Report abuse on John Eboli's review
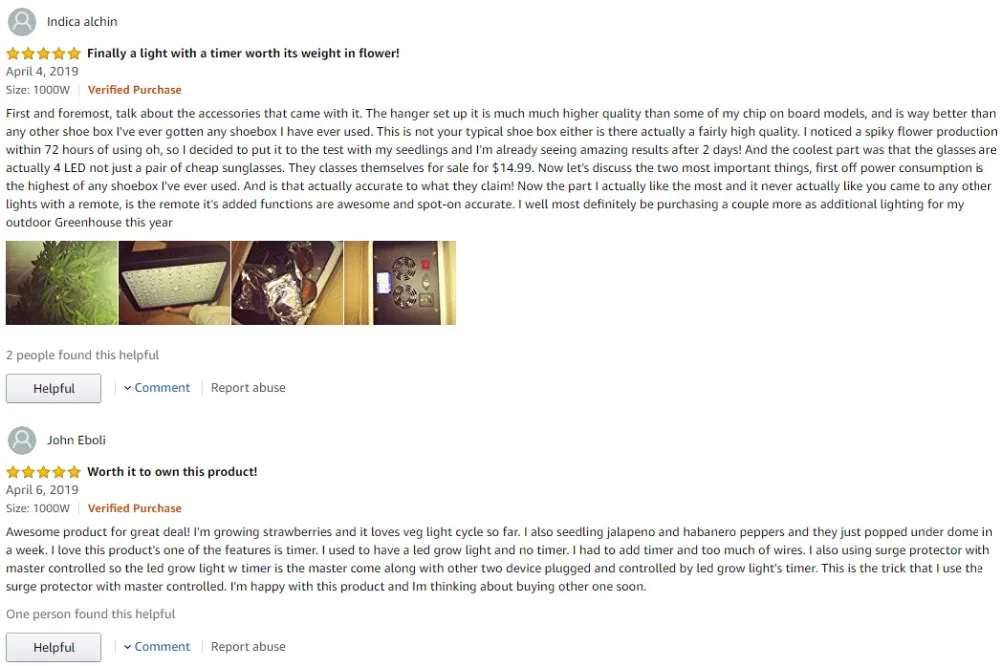 (x=248, y=647)
